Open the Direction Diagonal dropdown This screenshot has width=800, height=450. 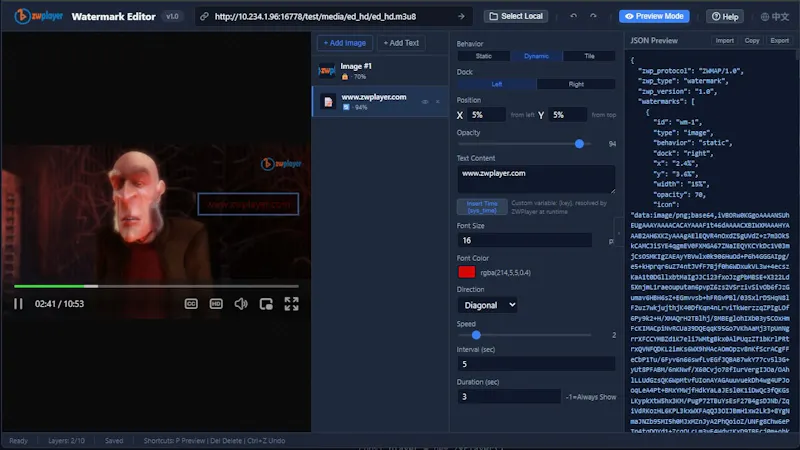(488, 305)
